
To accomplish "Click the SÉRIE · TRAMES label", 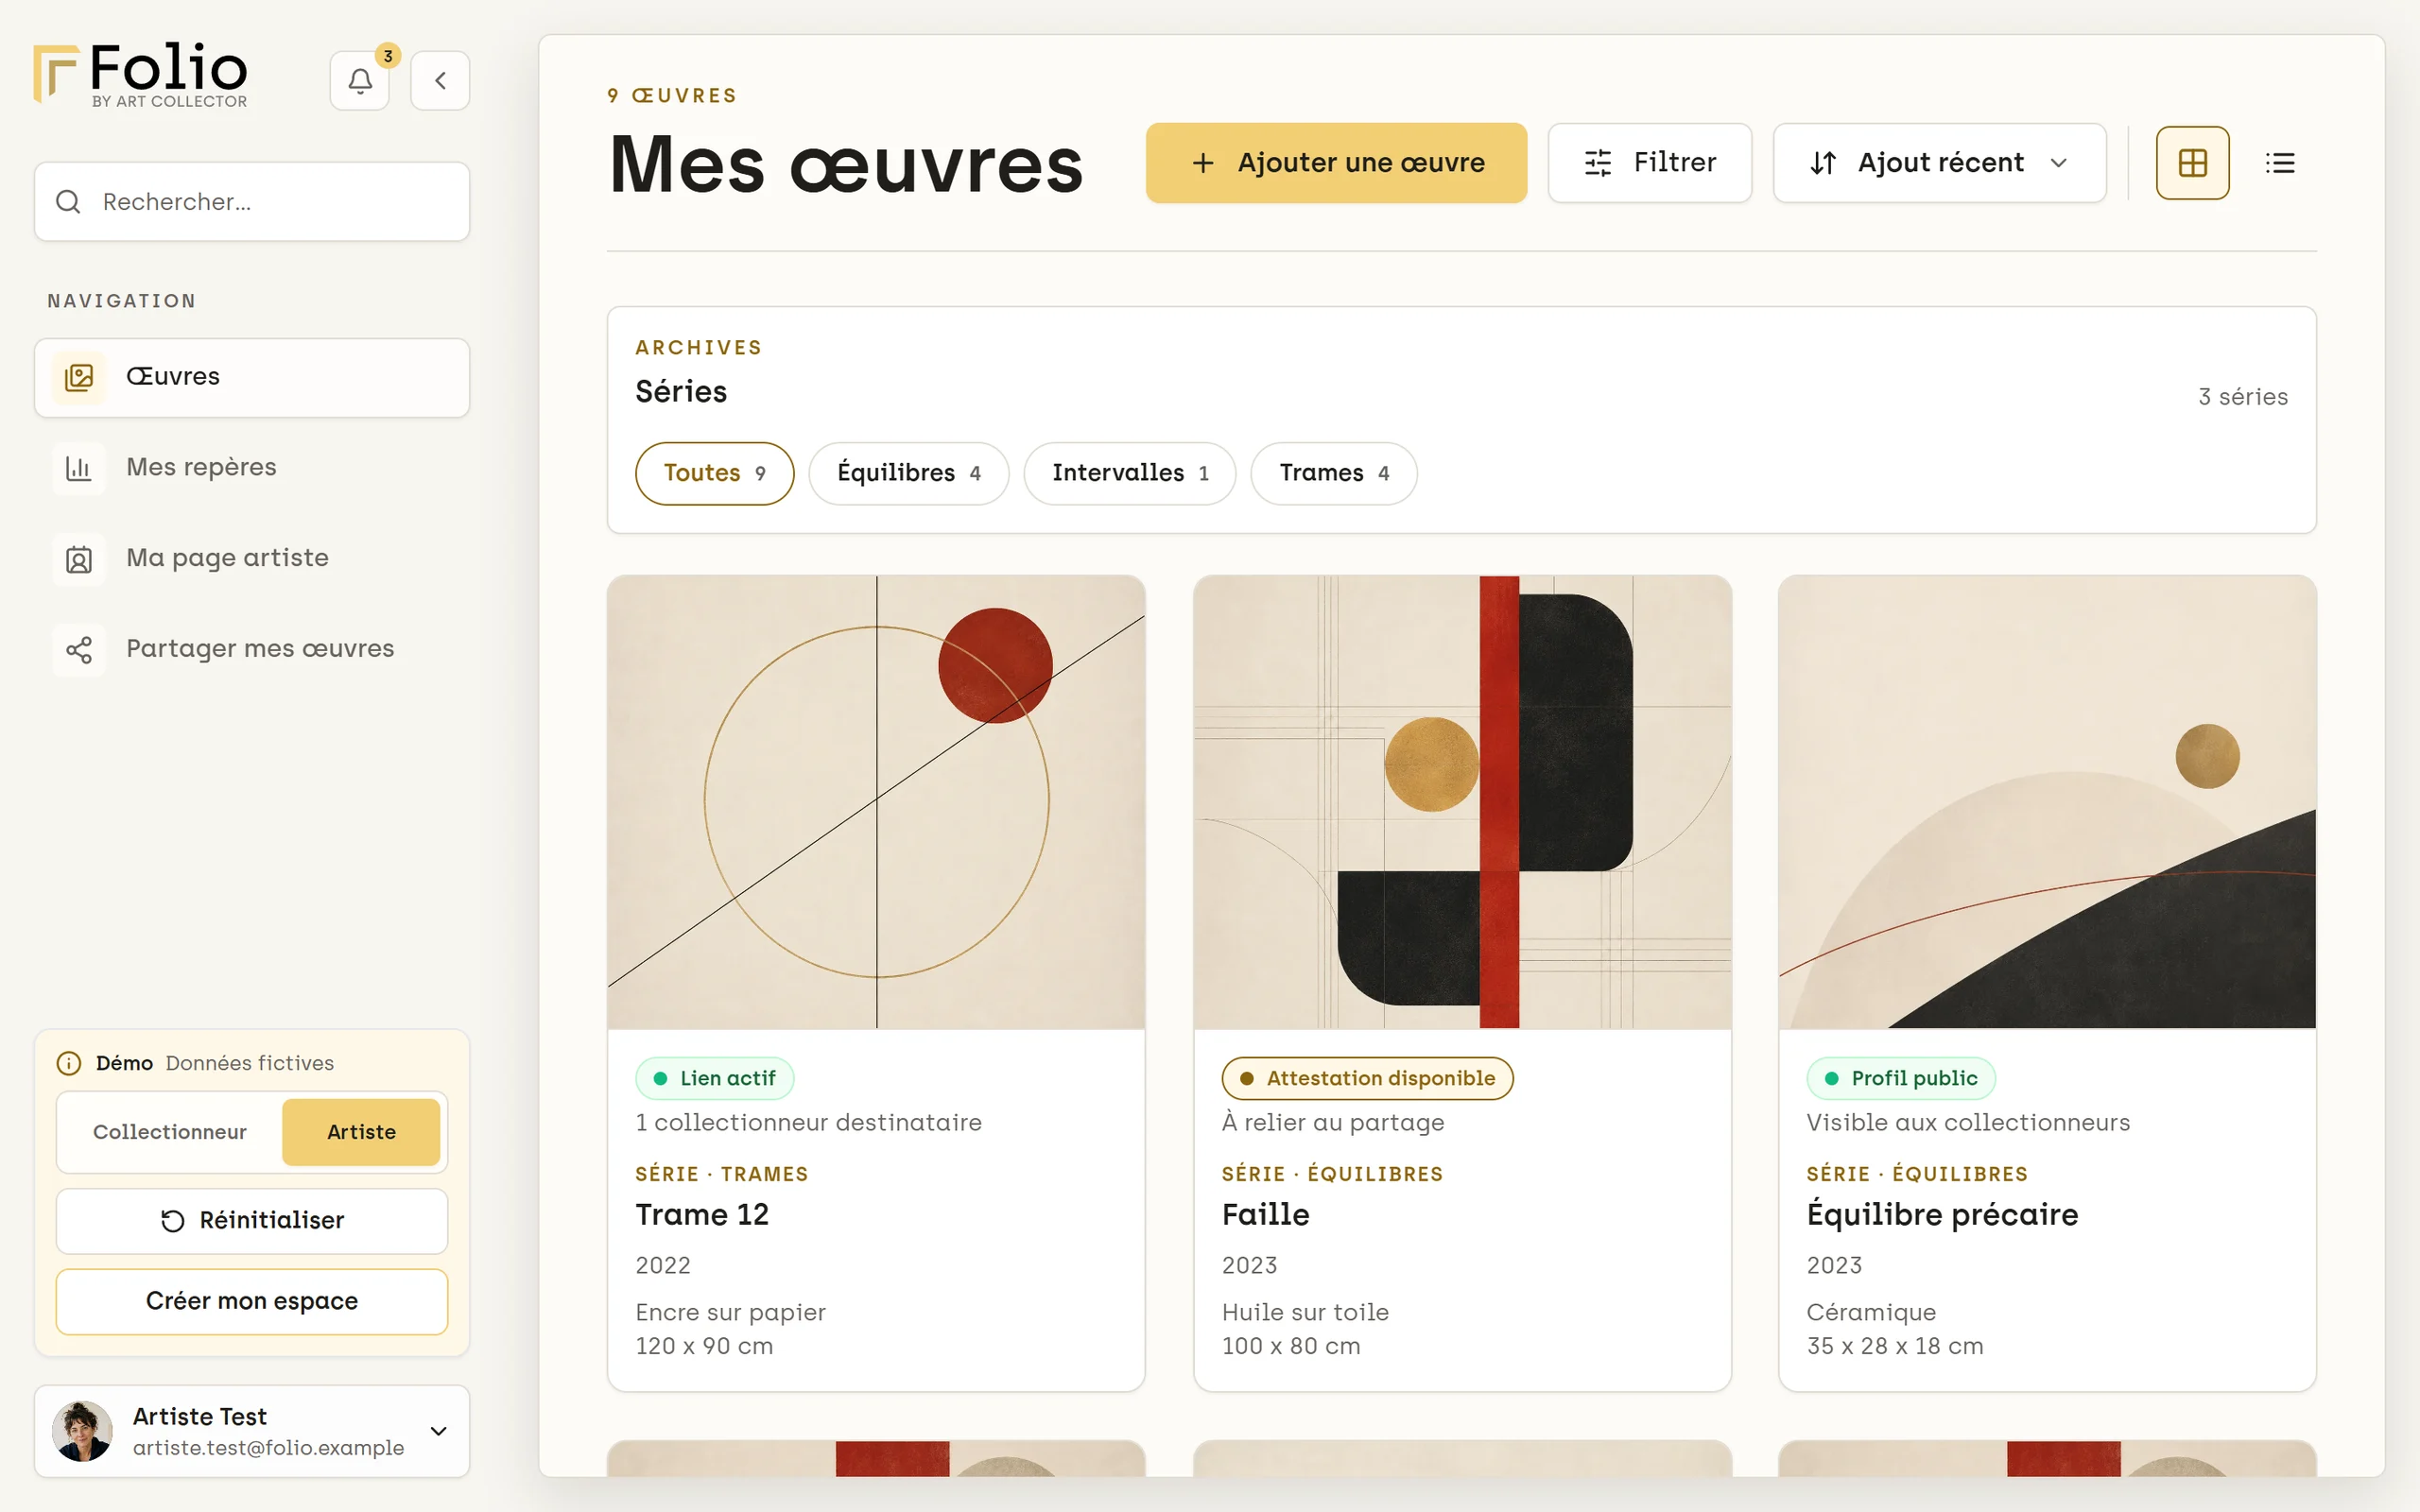I will click(x=721, y=1174).
